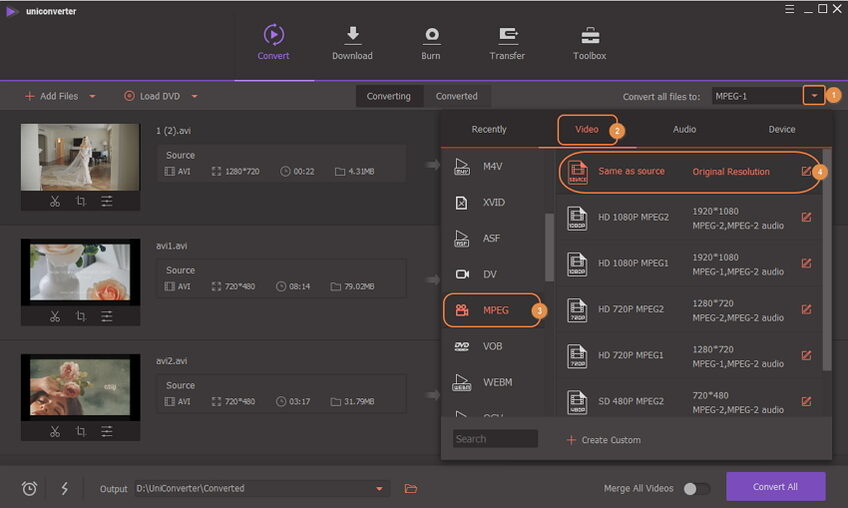Edit the HD 1080P MPEG1 preset
848x508 pixels.
(x=806, y=263)
